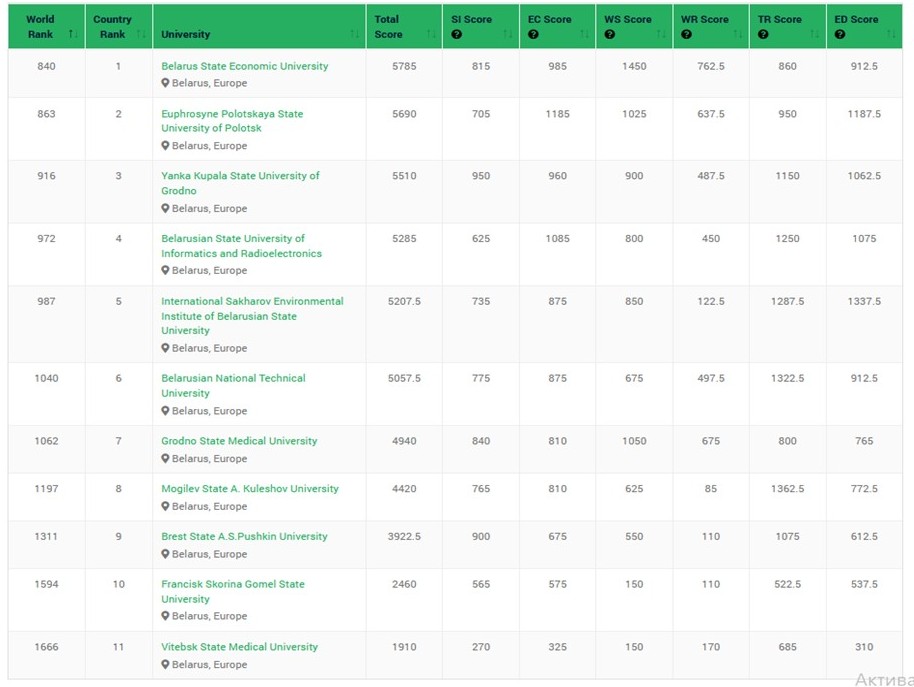Click location pin under Brest State A.S.Pushkin University

click(166, 554)
